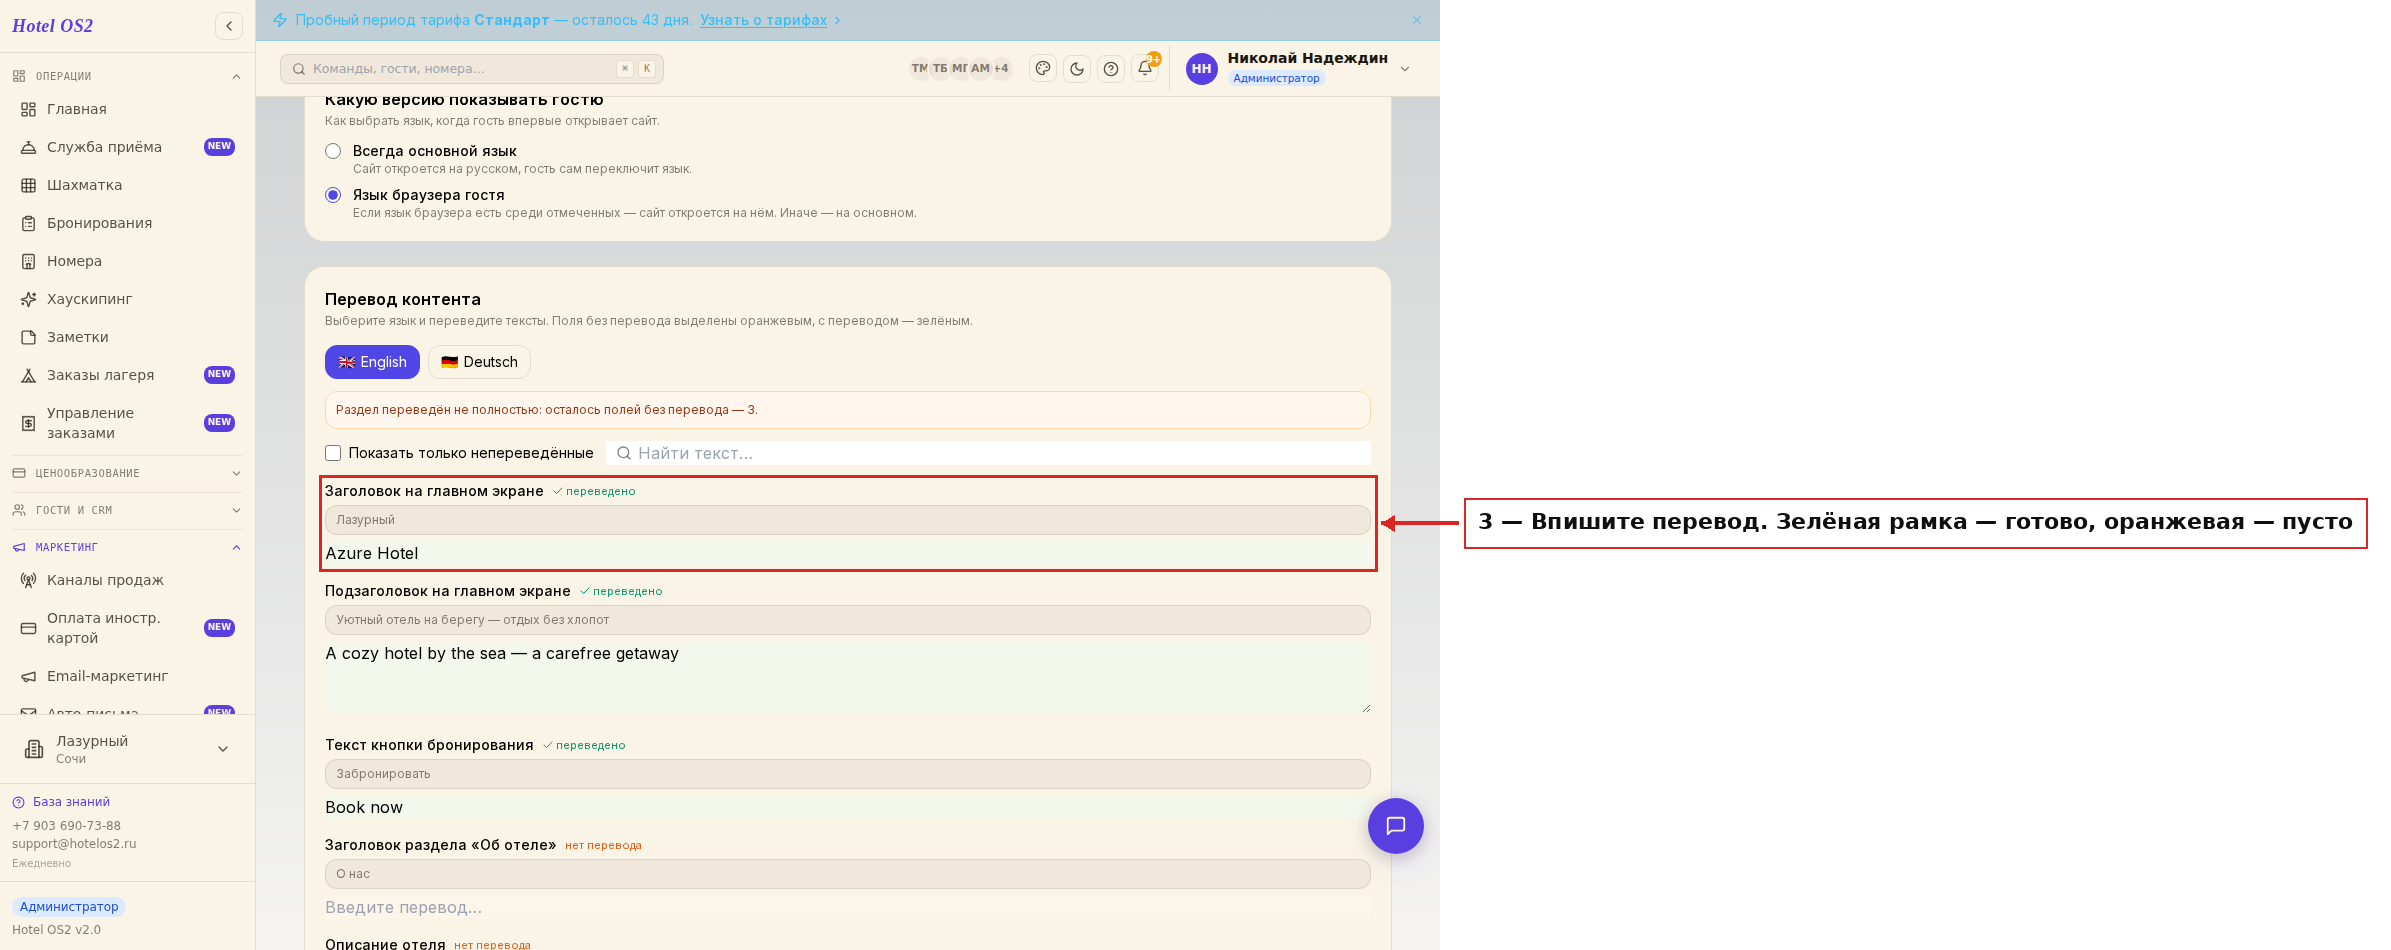
Task: Open the Главная dashboard icon
Action: click(28, 109)
